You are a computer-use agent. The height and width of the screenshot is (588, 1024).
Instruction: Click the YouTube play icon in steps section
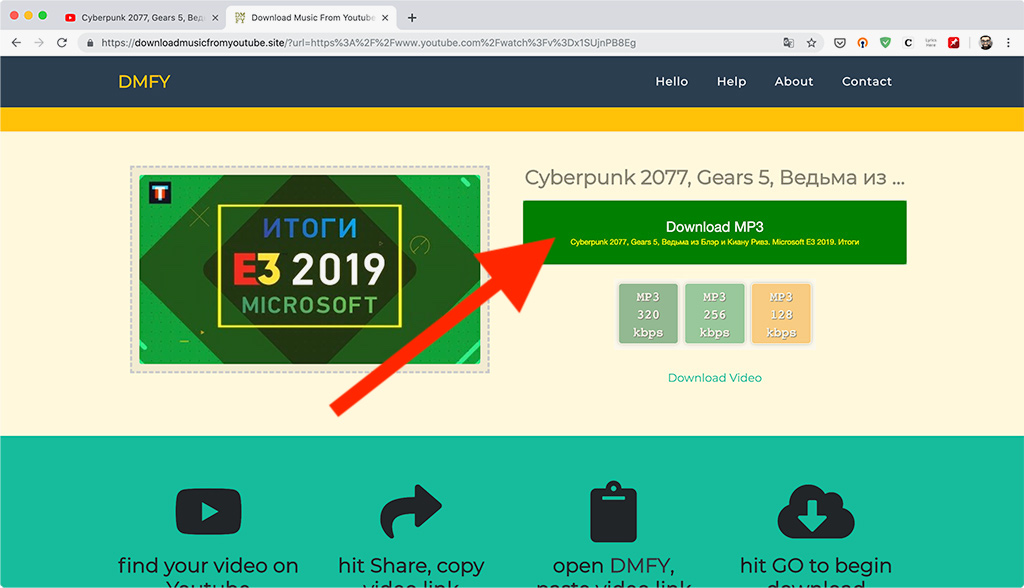pyautogui.click(x=208, y=512)
